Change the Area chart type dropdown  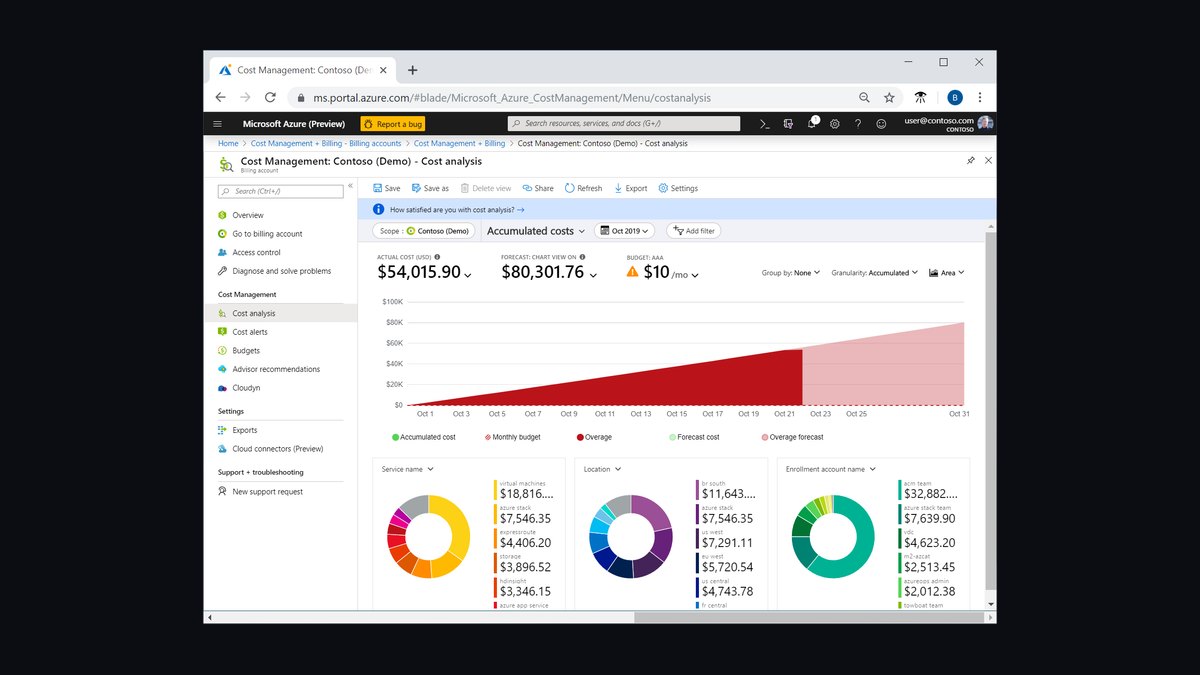coord(946,272)
